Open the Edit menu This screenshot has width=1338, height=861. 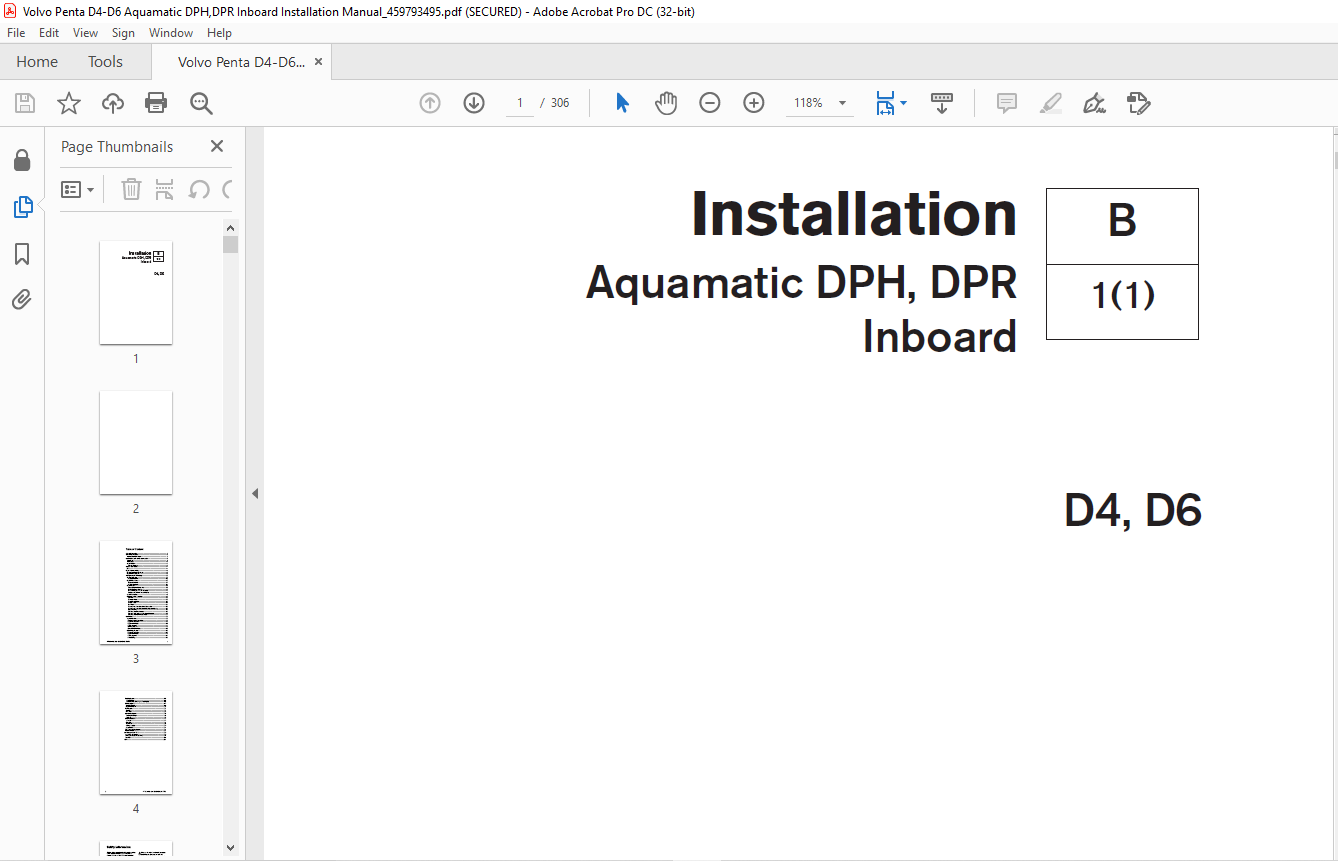49,33
